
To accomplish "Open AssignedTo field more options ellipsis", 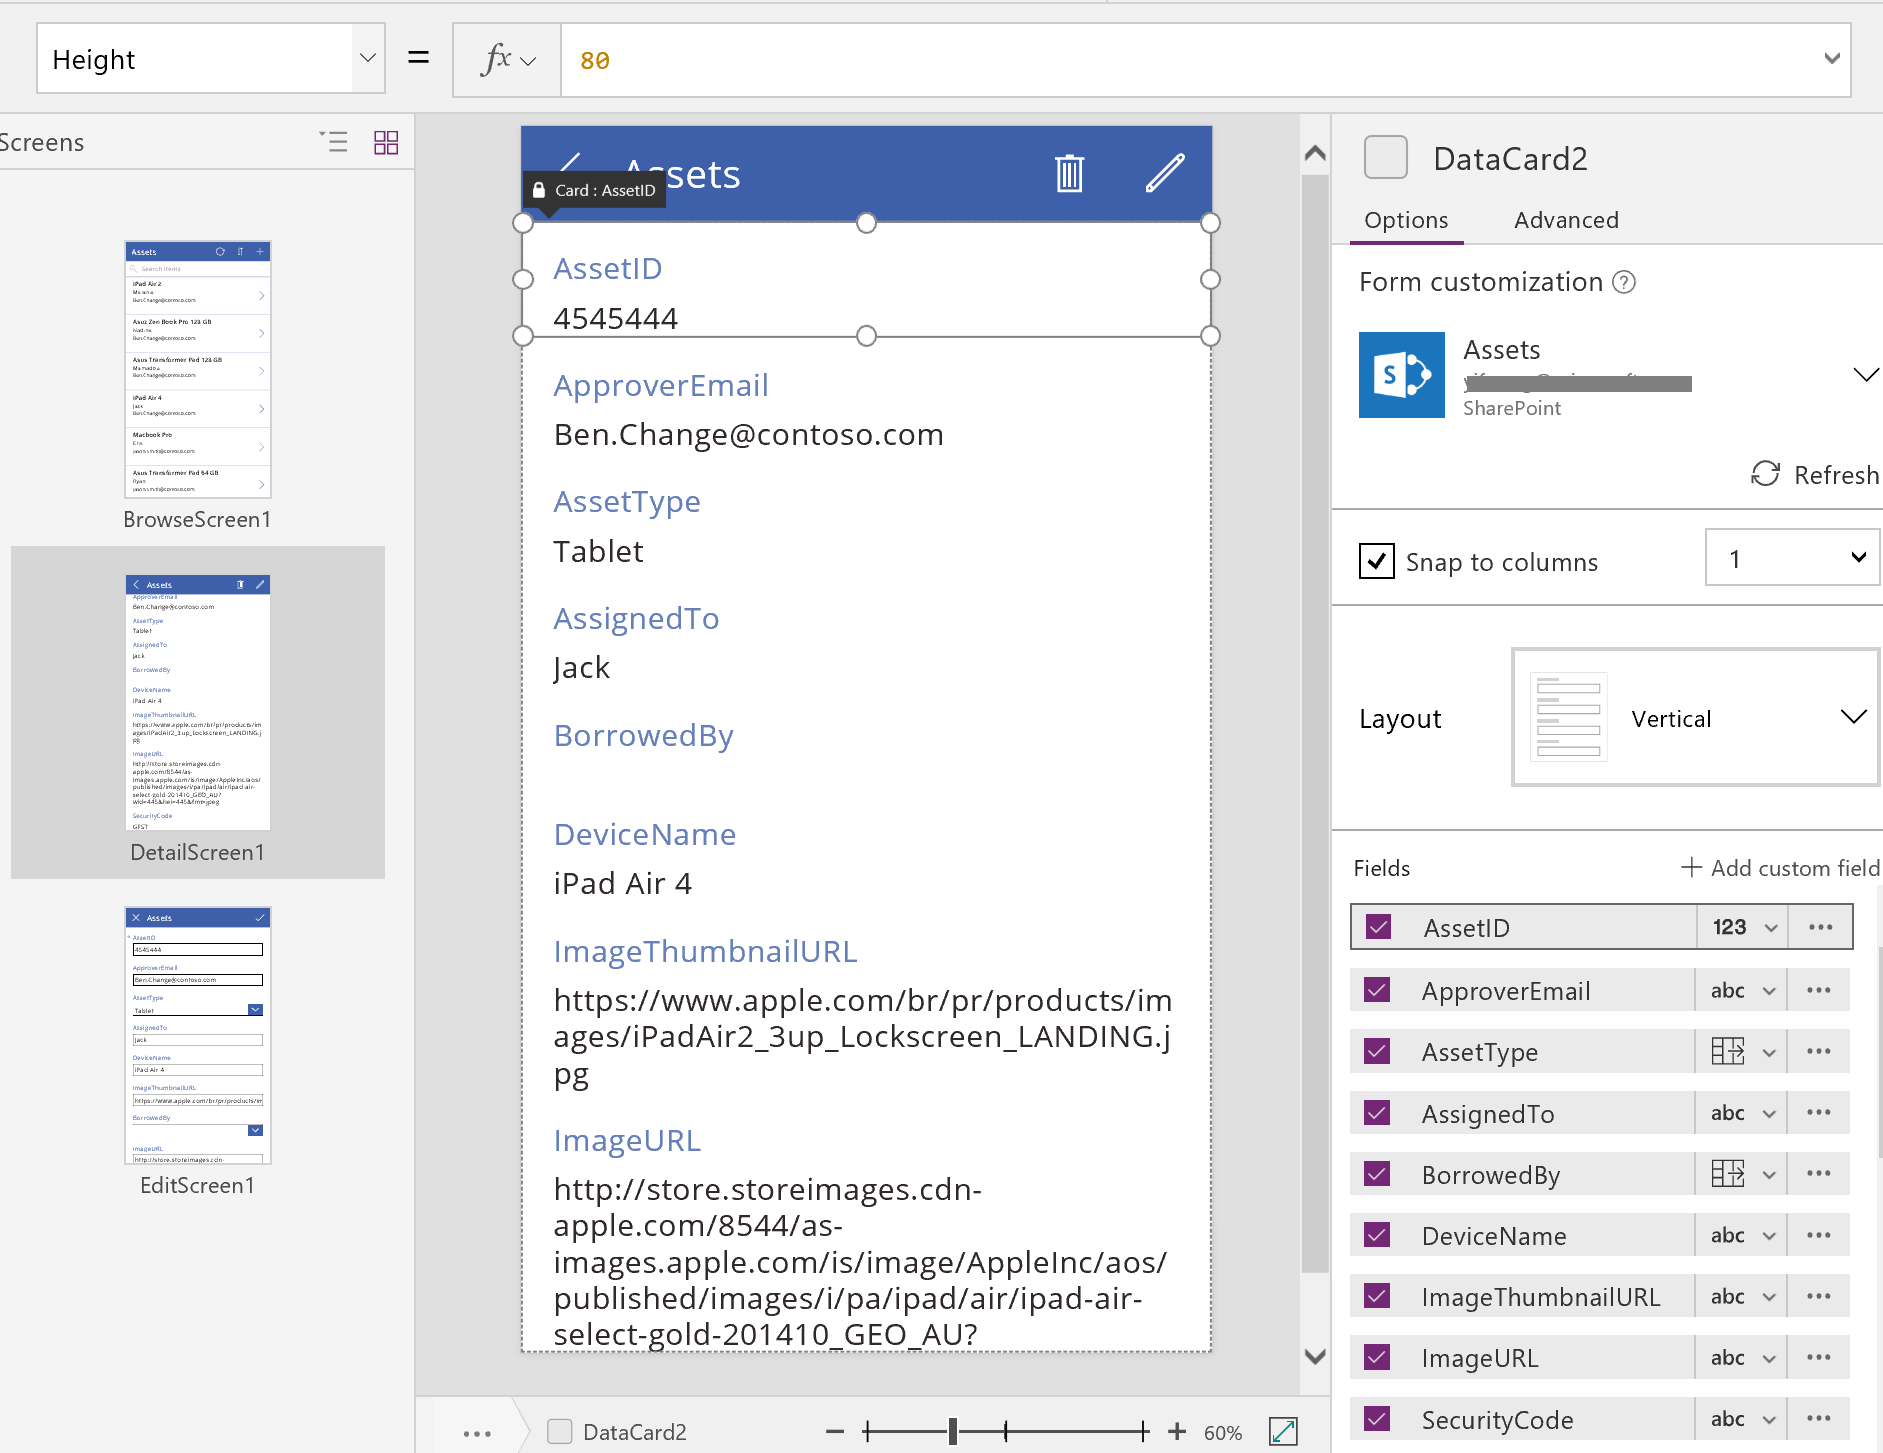I will 1819,1112.
